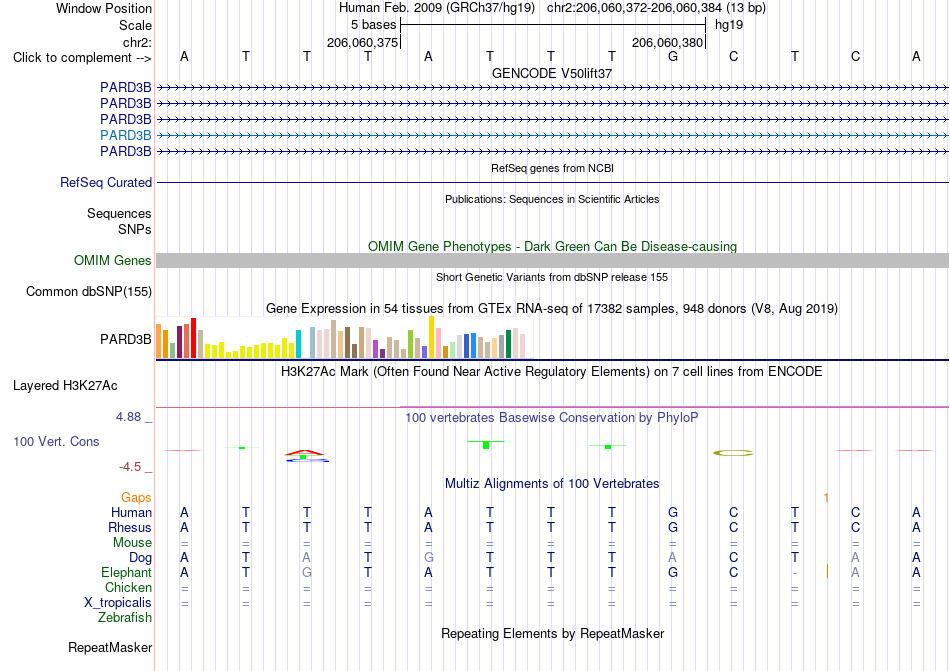This screenshot has height=671, width=950.
Task: Click the faded G in the Dog row
Action: [x=428, y=557]
